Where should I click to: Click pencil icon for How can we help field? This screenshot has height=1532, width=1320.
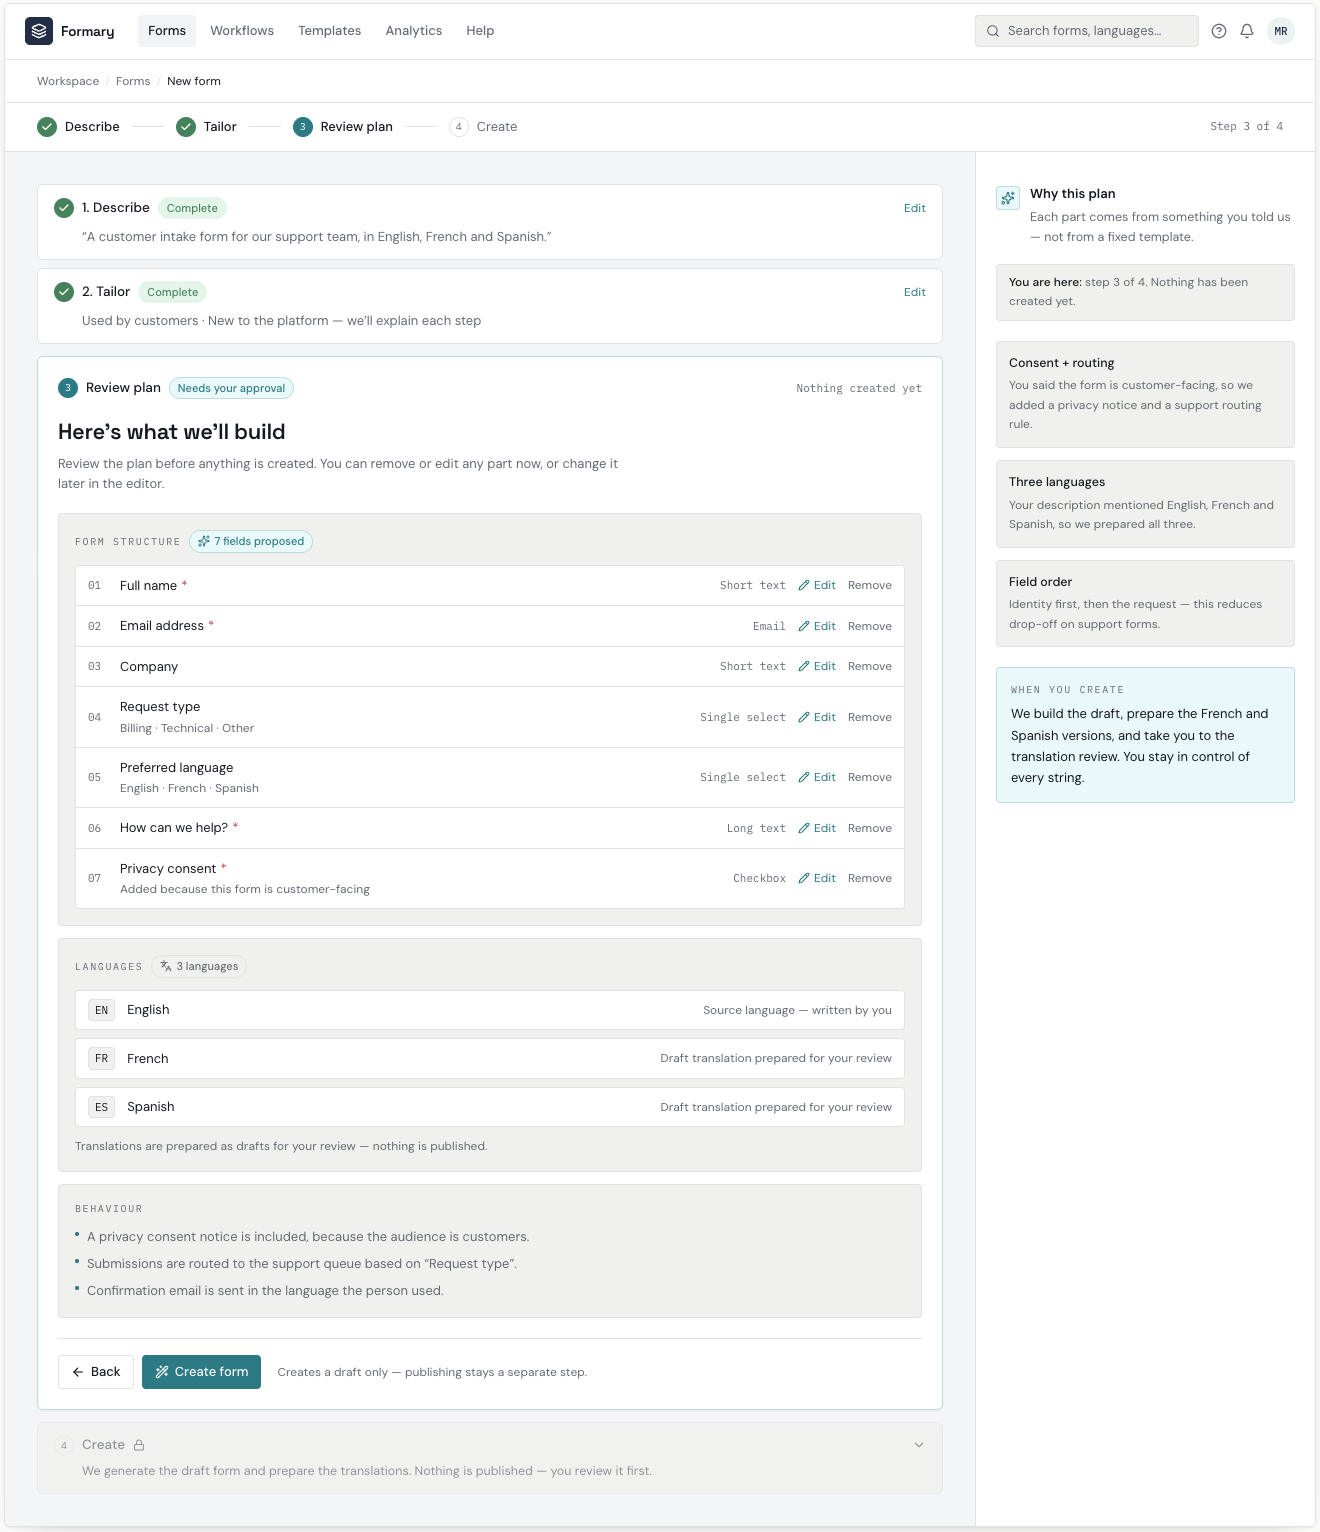[x=804, y=828]
